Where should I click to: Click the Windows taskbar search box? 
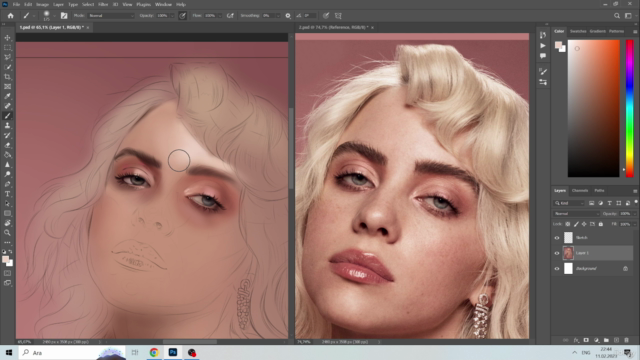tap(72, 353)
